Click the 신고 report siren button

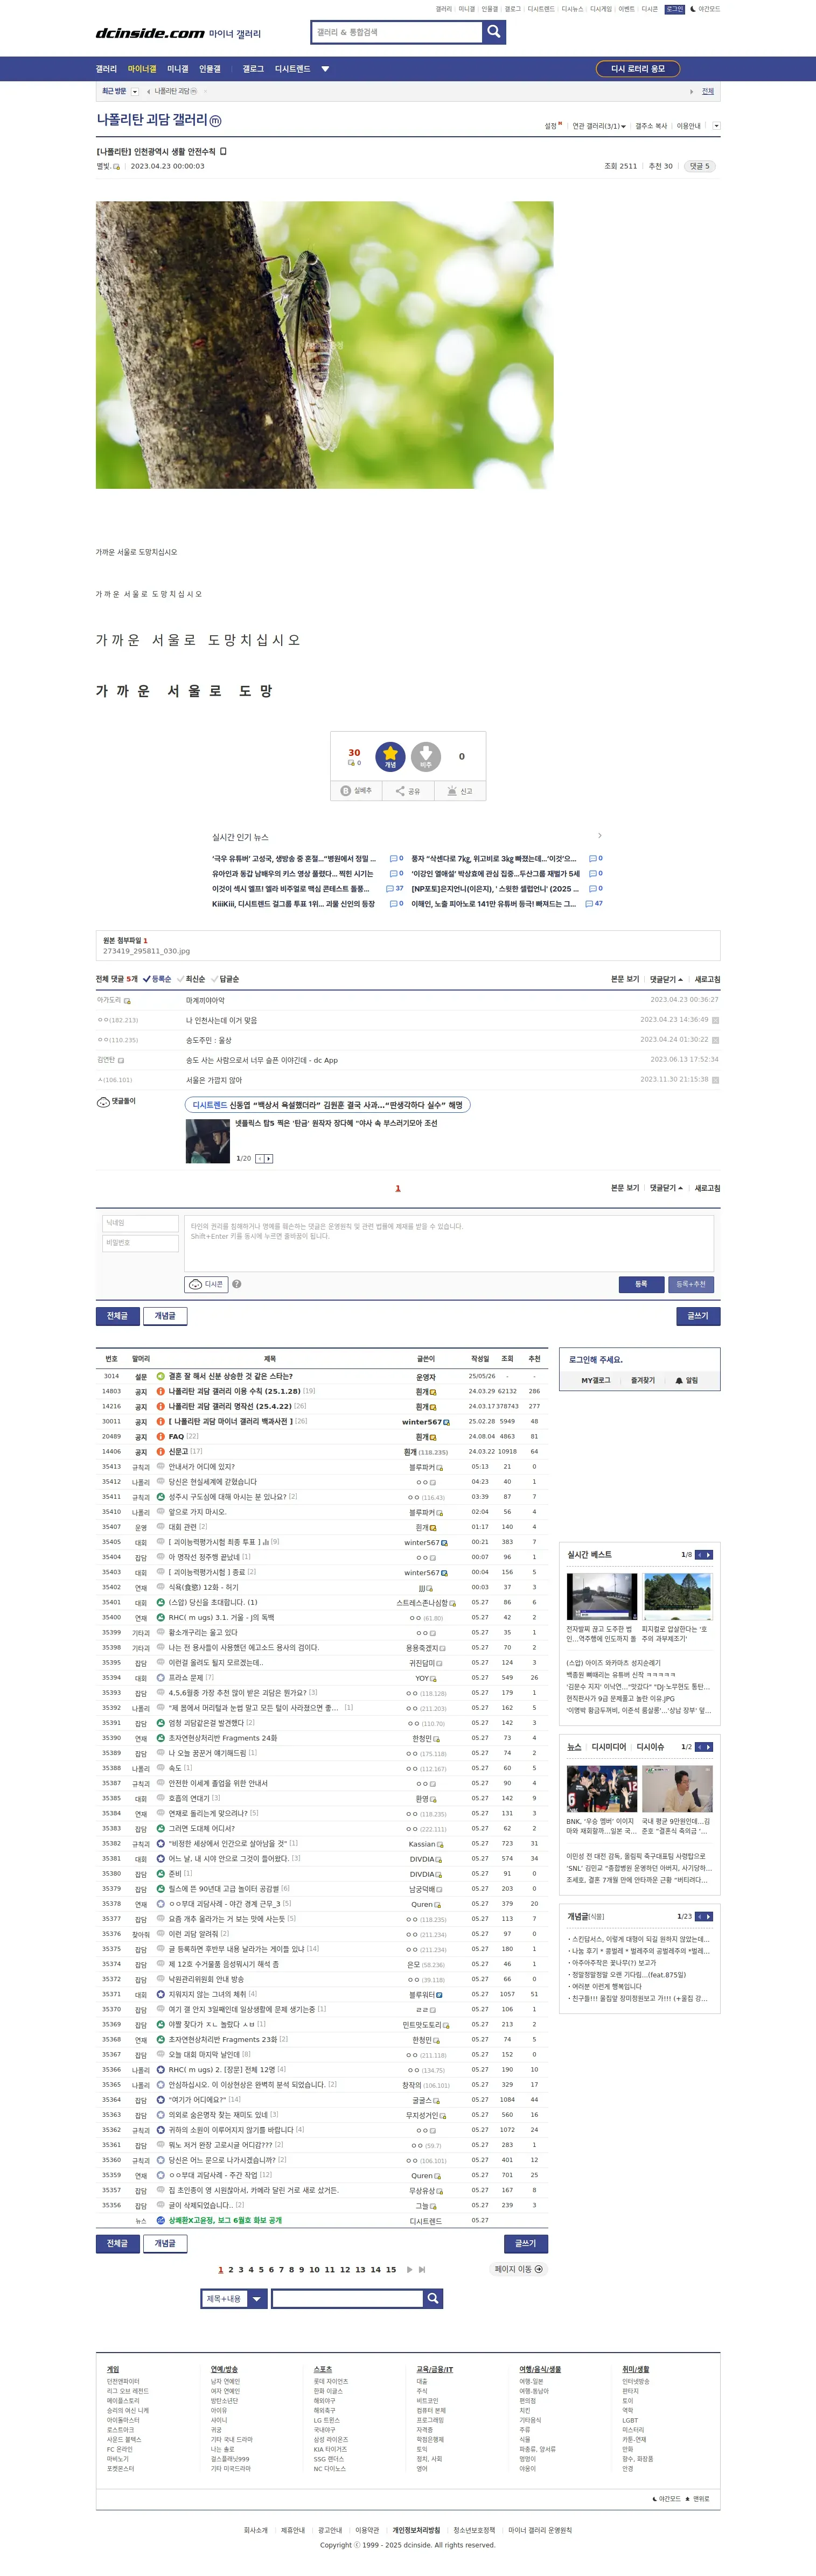[x=460, y=790]
